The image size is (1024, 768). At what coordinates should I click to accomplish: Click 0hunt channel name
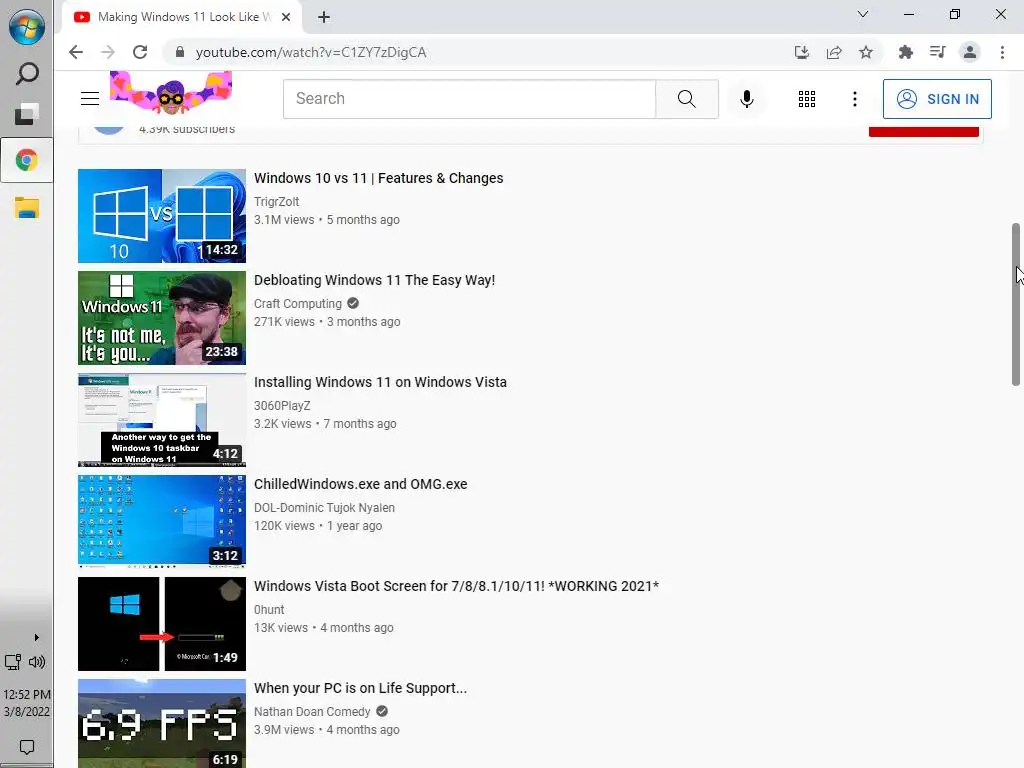(269, 609)
